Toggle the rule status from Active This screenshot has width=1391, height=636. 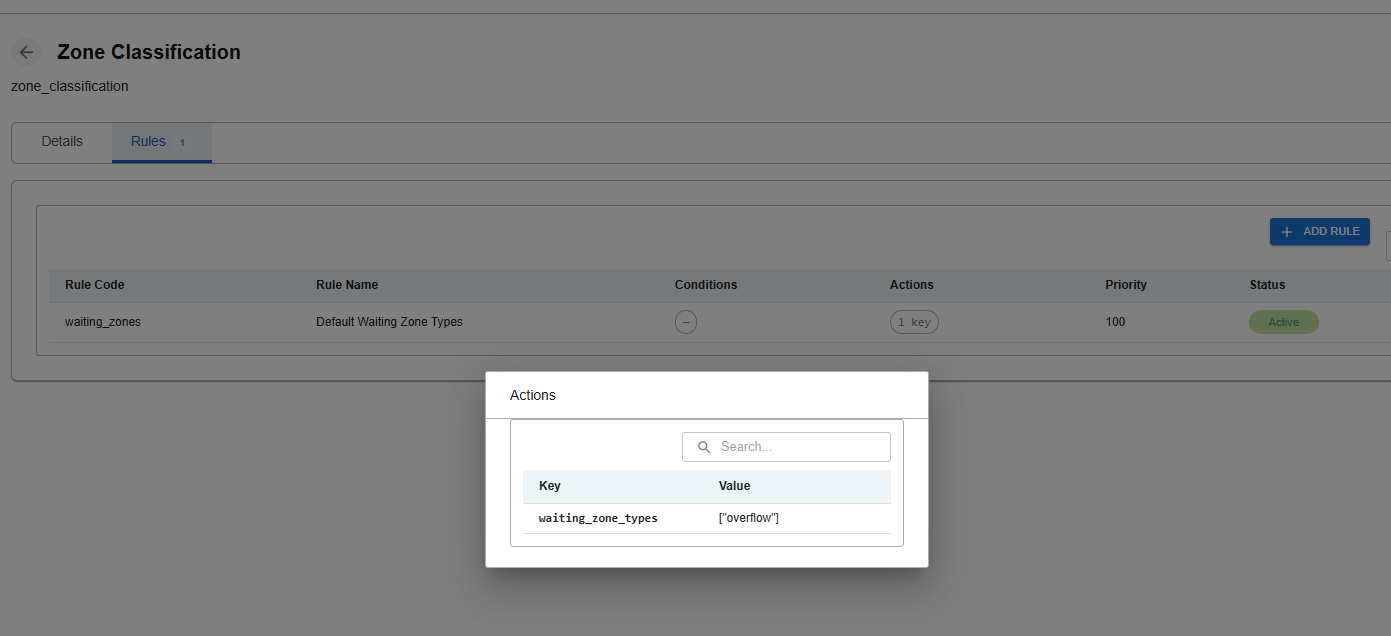click(x=1283, y=321)
